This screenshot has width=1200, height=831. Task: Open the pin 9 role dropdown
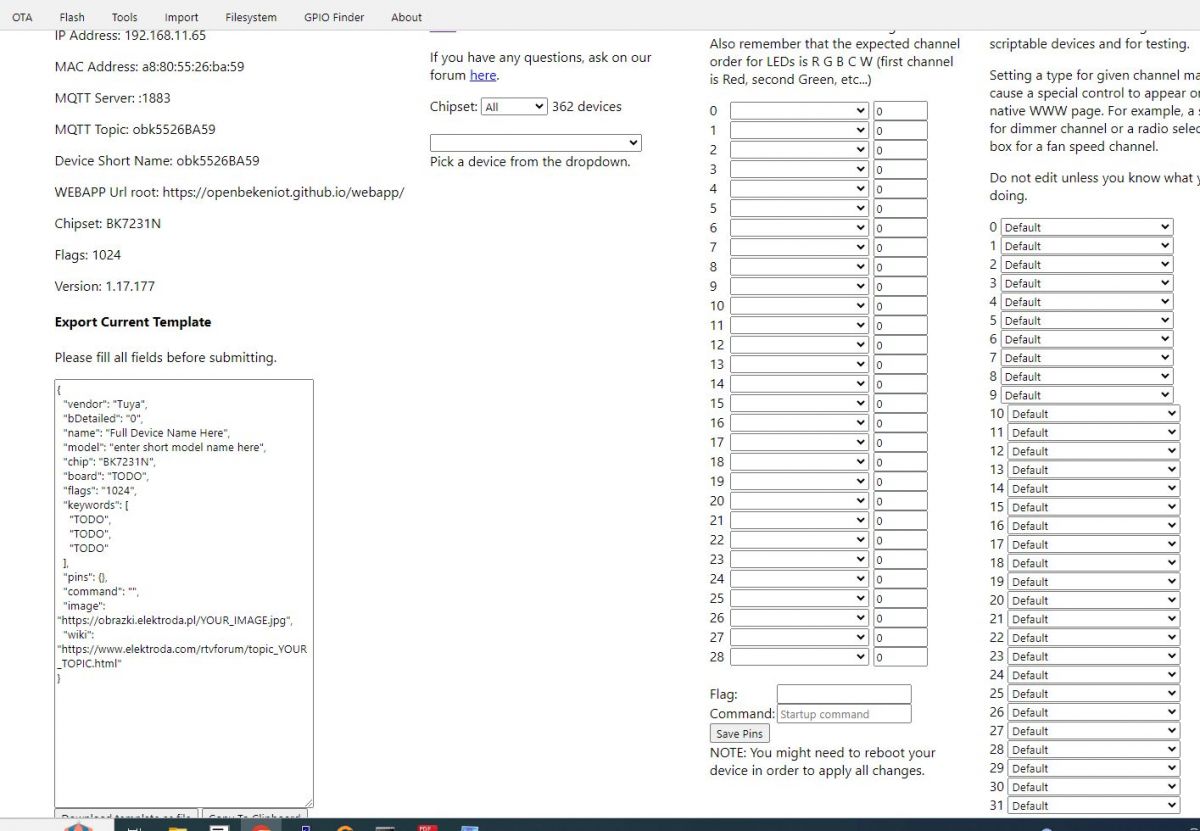click(799, 287)
